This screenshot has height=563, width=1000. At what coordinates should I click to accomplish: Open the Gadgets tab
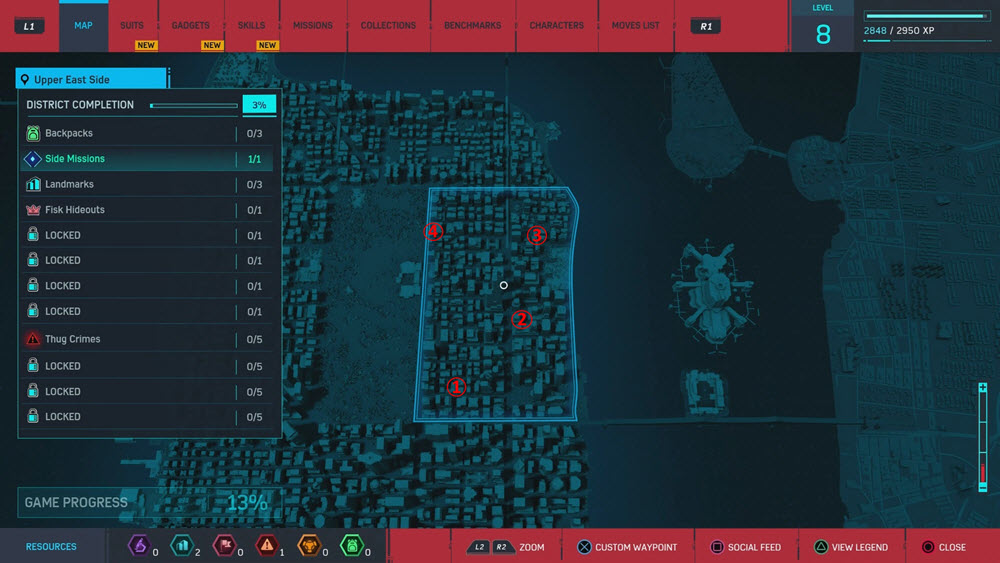190,26
